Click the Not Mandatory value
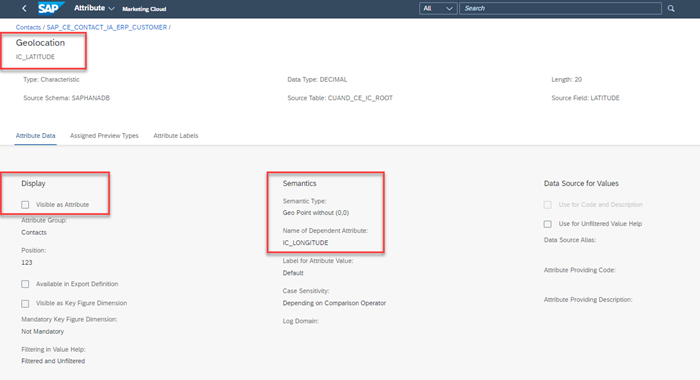The image size is (700, 380). click(x=42, y=331)
